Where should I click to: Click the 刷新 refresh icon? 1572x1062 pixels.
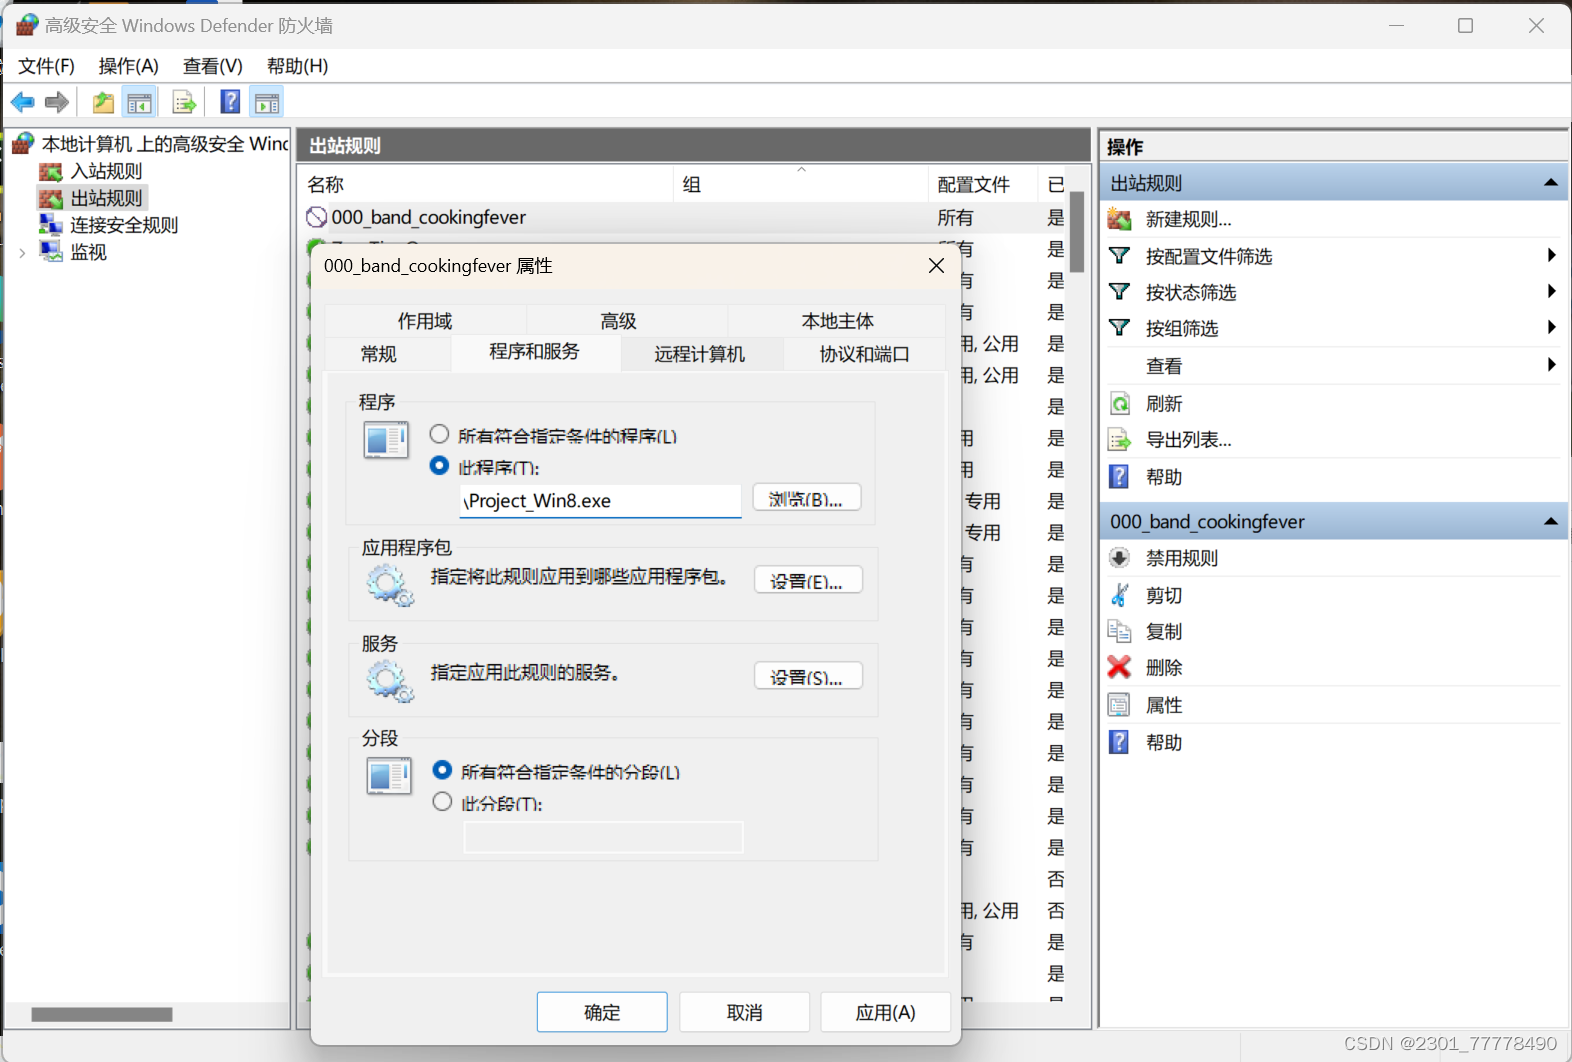[1120, 404]
